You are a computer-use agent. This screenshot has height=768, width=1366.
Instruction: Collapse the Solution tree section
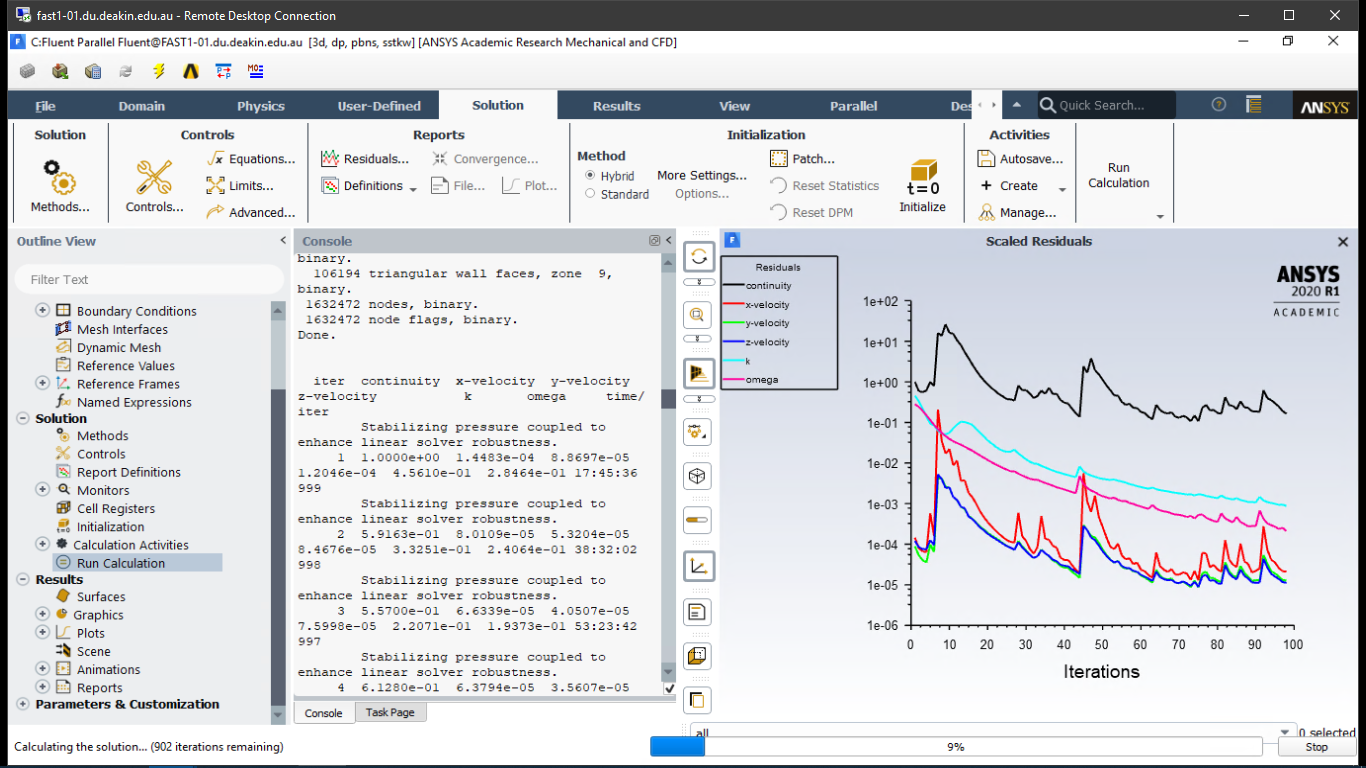pyautogui.click(x=23, y=419)
